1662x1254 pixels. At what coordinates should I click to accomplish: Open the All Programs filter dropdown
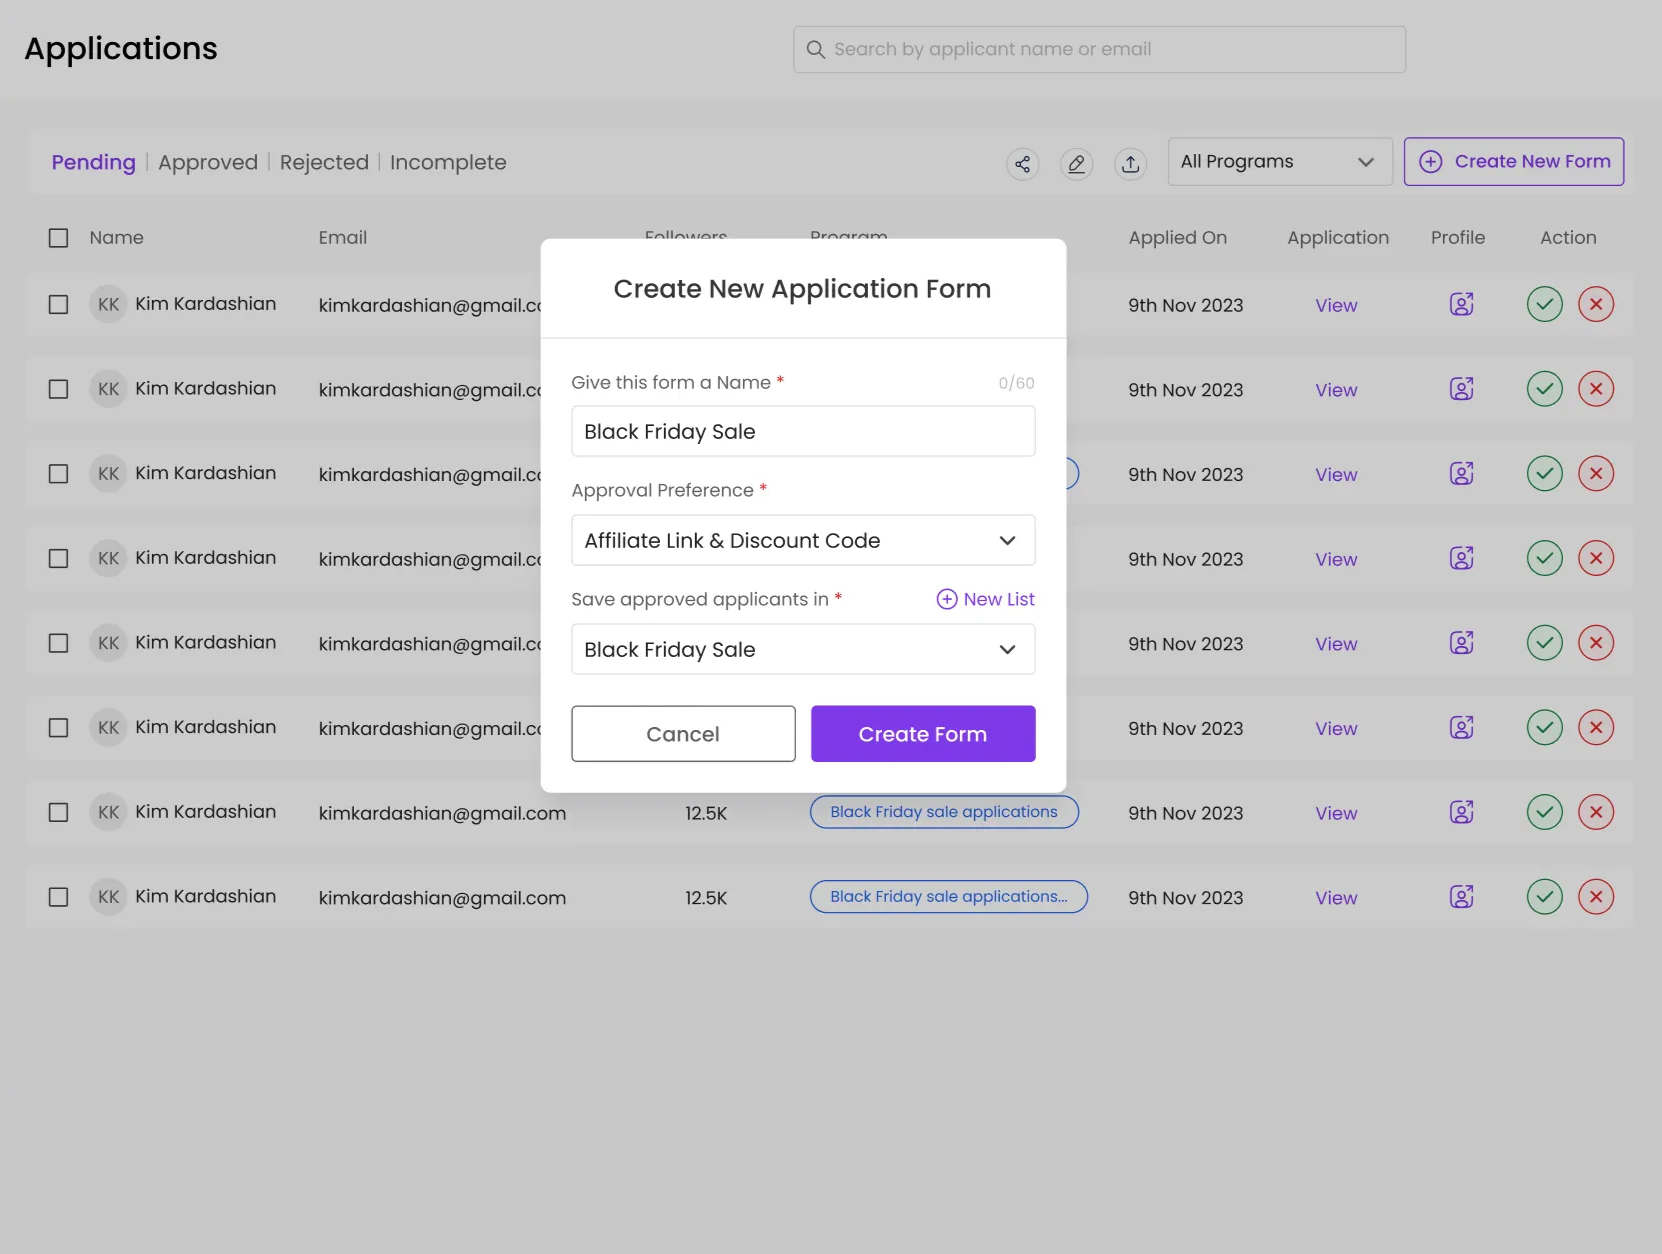point(1279,162)
